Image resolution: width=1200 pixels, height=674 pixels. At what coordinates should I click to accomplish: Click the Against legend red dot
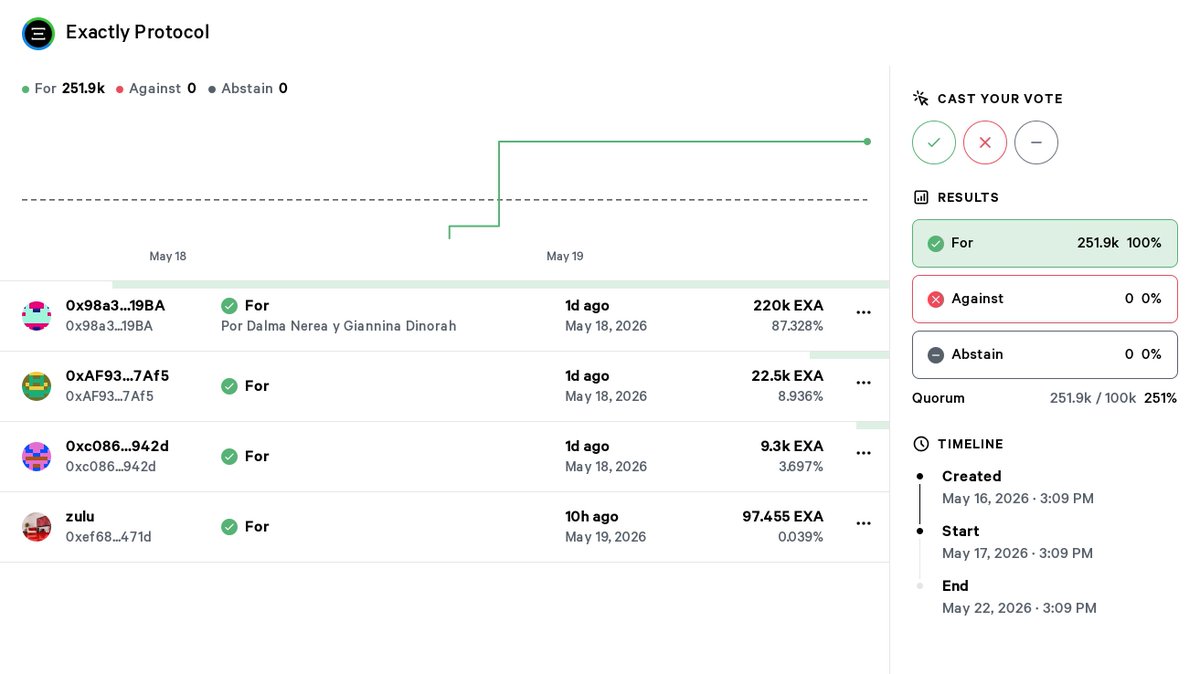(119, 89)
